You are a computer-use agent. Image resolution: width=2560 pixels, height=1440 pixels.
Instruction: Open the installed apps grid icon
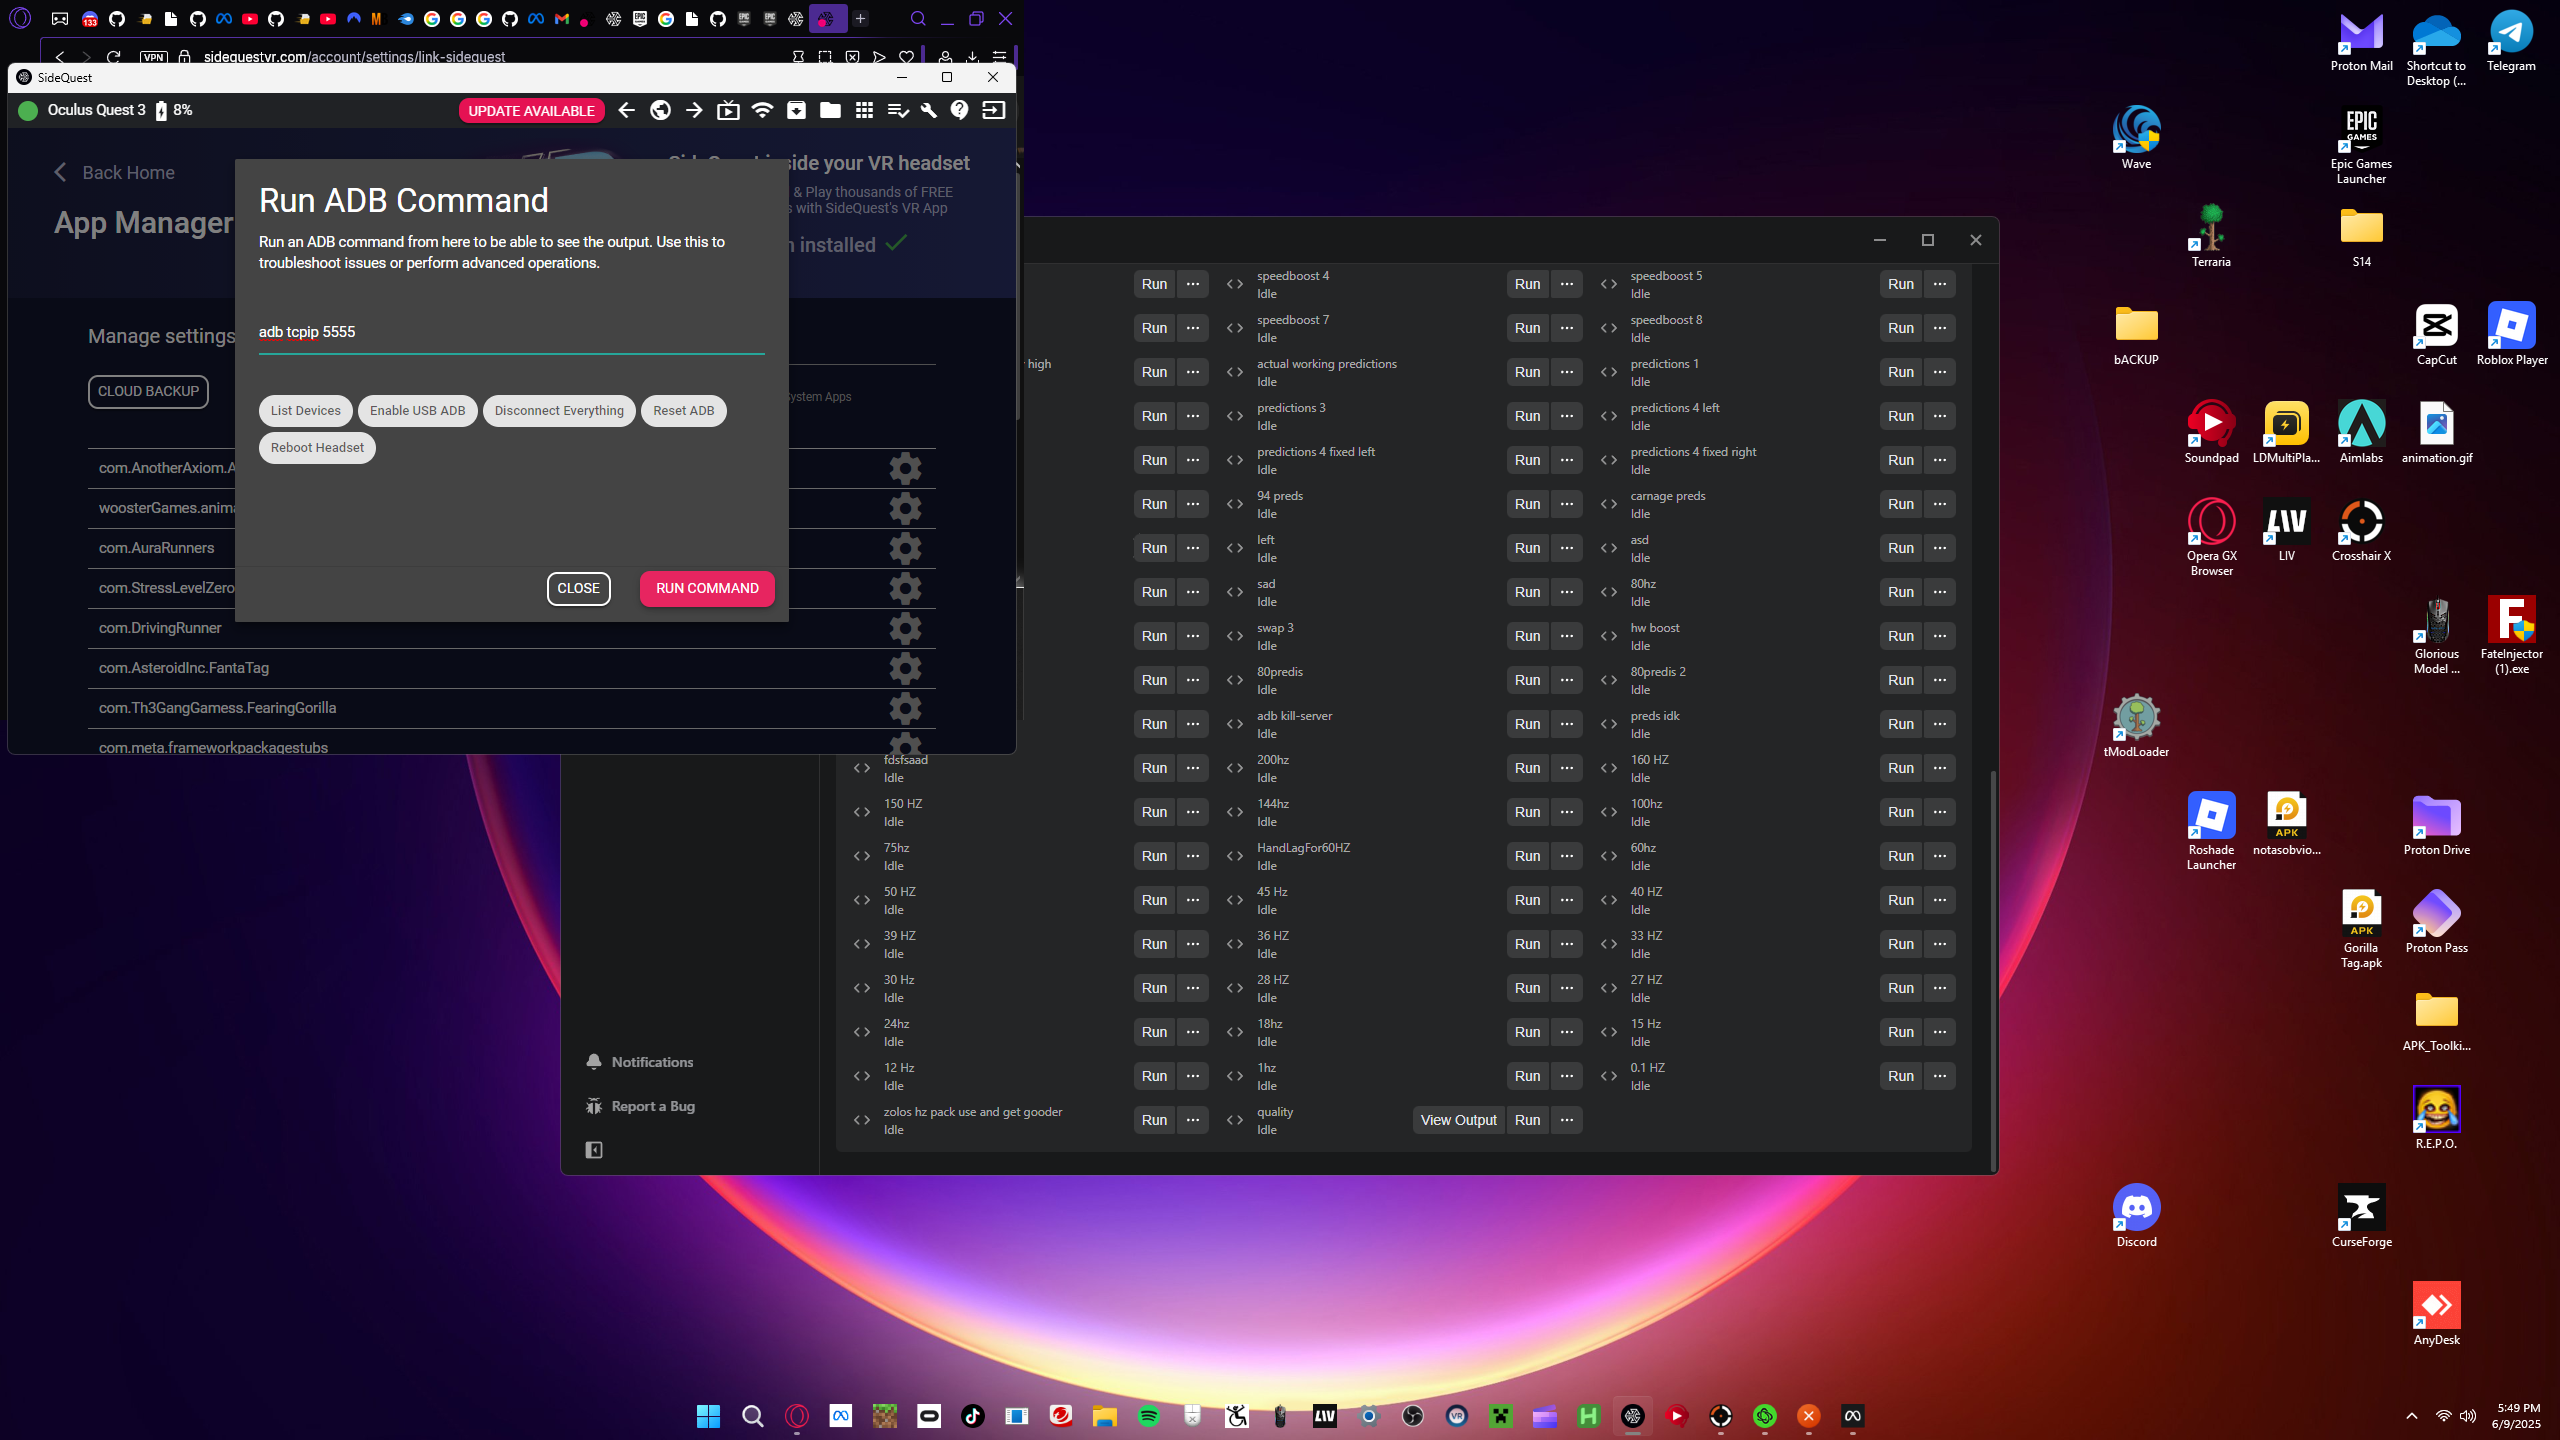click(x=864, y=110)
